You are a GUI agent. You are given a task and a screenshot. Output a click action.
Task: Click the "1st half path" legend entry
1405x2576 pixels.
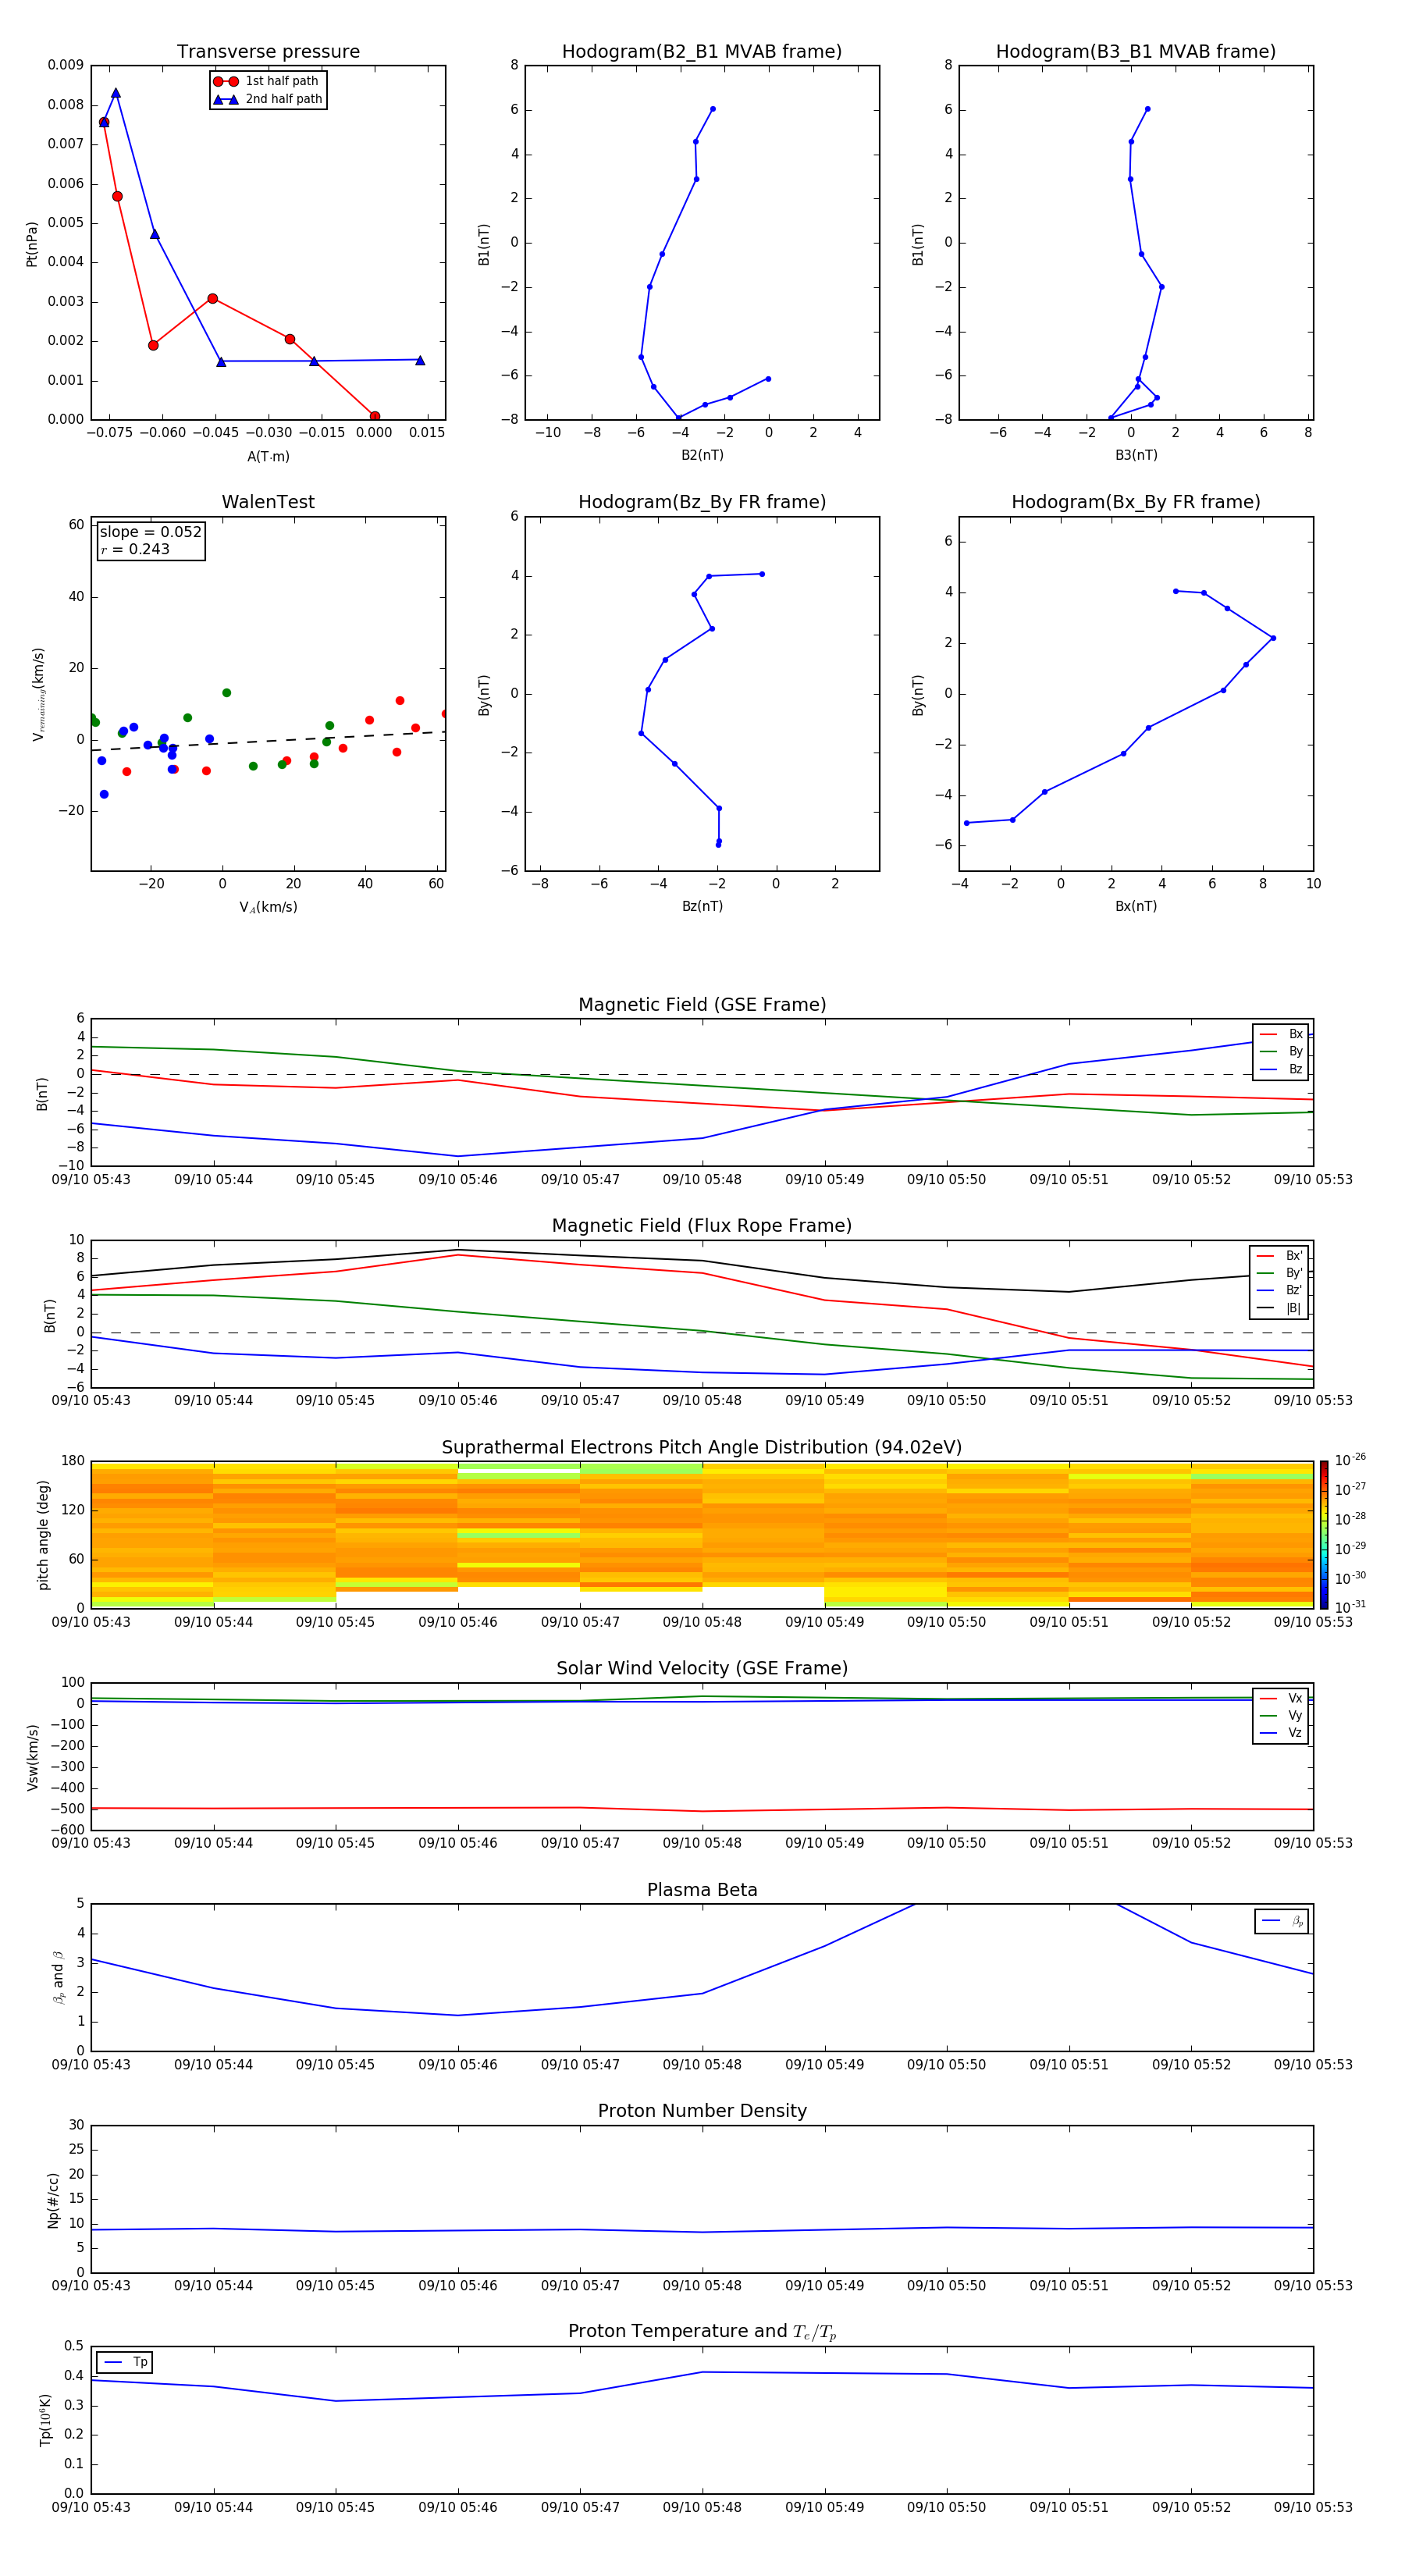267,81
